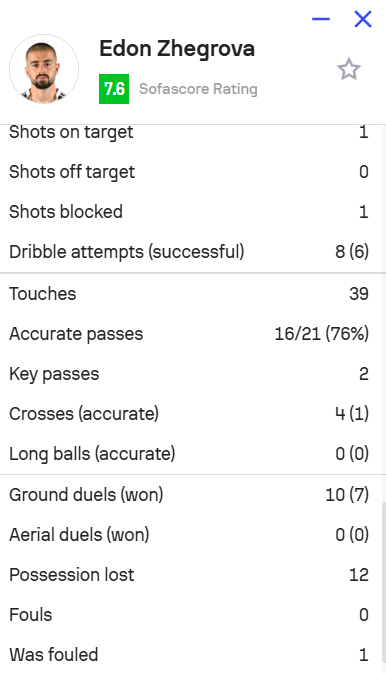Click the Was fouled stat row
This screenshot has height=673, width=386.
click(x=189, y=655)
